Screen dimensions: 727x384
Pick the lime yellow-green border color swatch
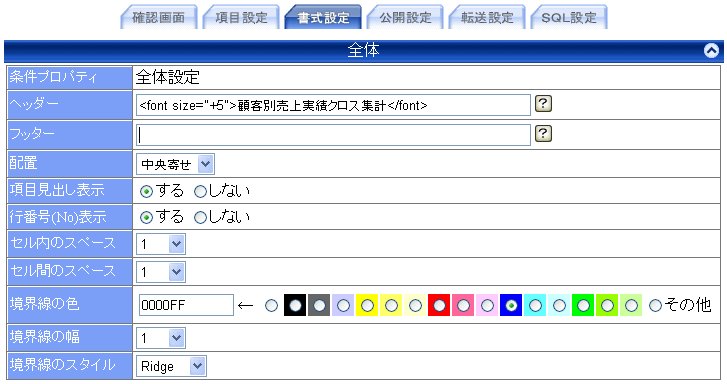pyautogui.click(x=607, y=305)
